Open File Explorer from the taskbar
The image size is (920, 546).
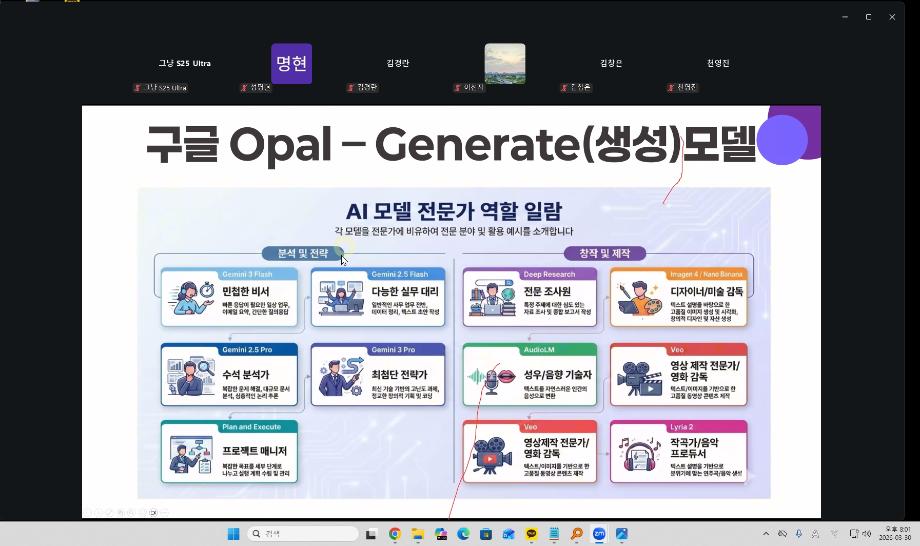[417, 534]
